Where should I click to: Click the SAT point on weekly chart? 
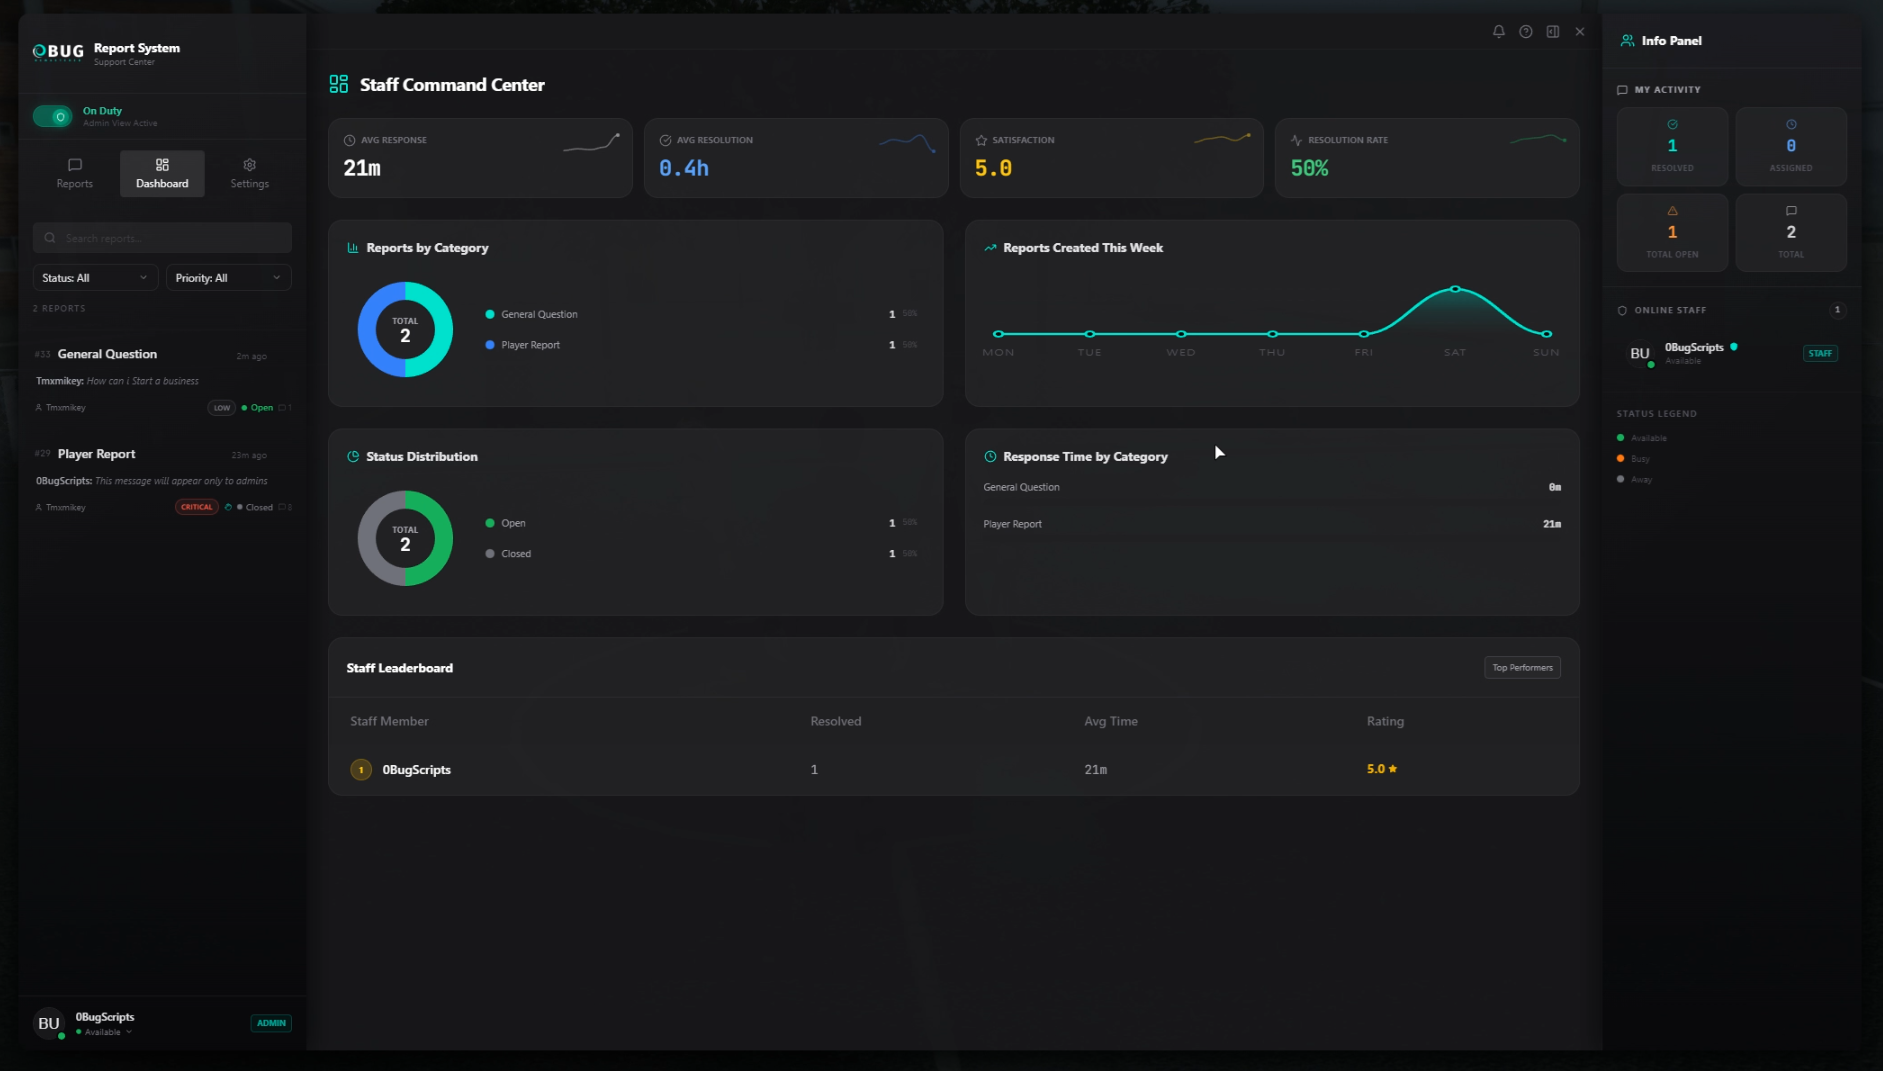1455,289
